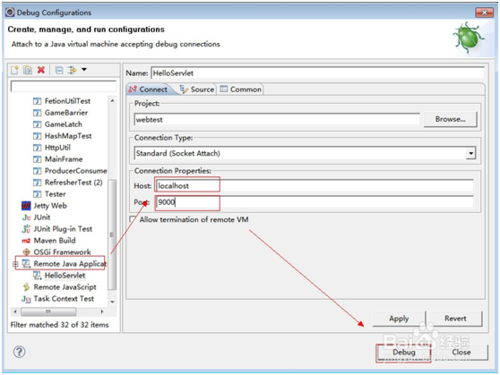Image resolution: width=500 pixels, height=375 pixels.
Task: Click the horizontal scrollbar thumb in tree
Action: (48, 312)
